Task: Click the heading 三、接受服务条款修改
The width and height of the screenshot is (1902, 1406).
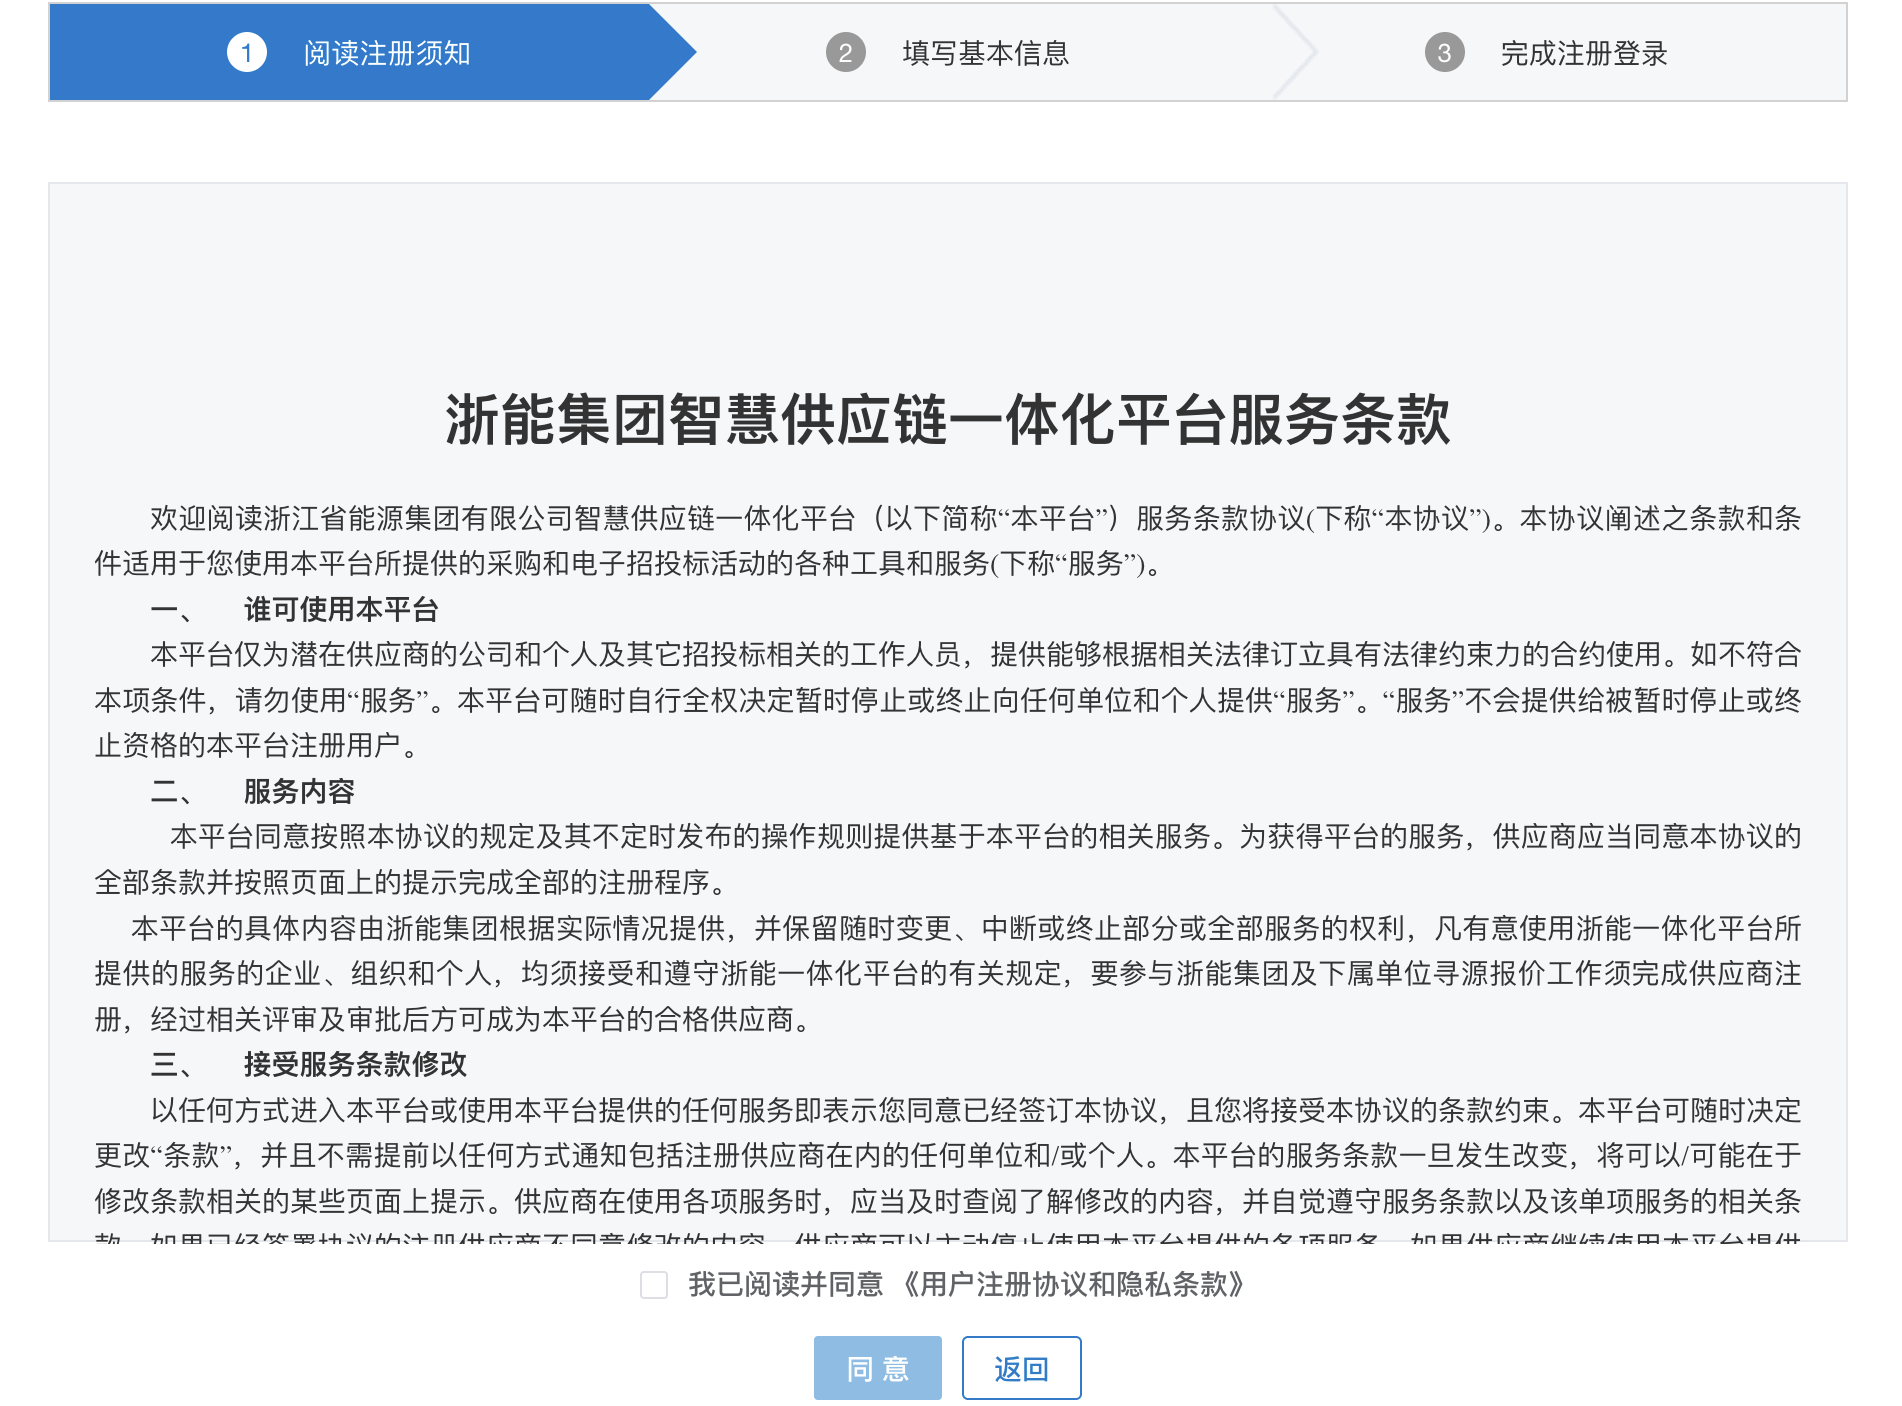Action: 309,1064
